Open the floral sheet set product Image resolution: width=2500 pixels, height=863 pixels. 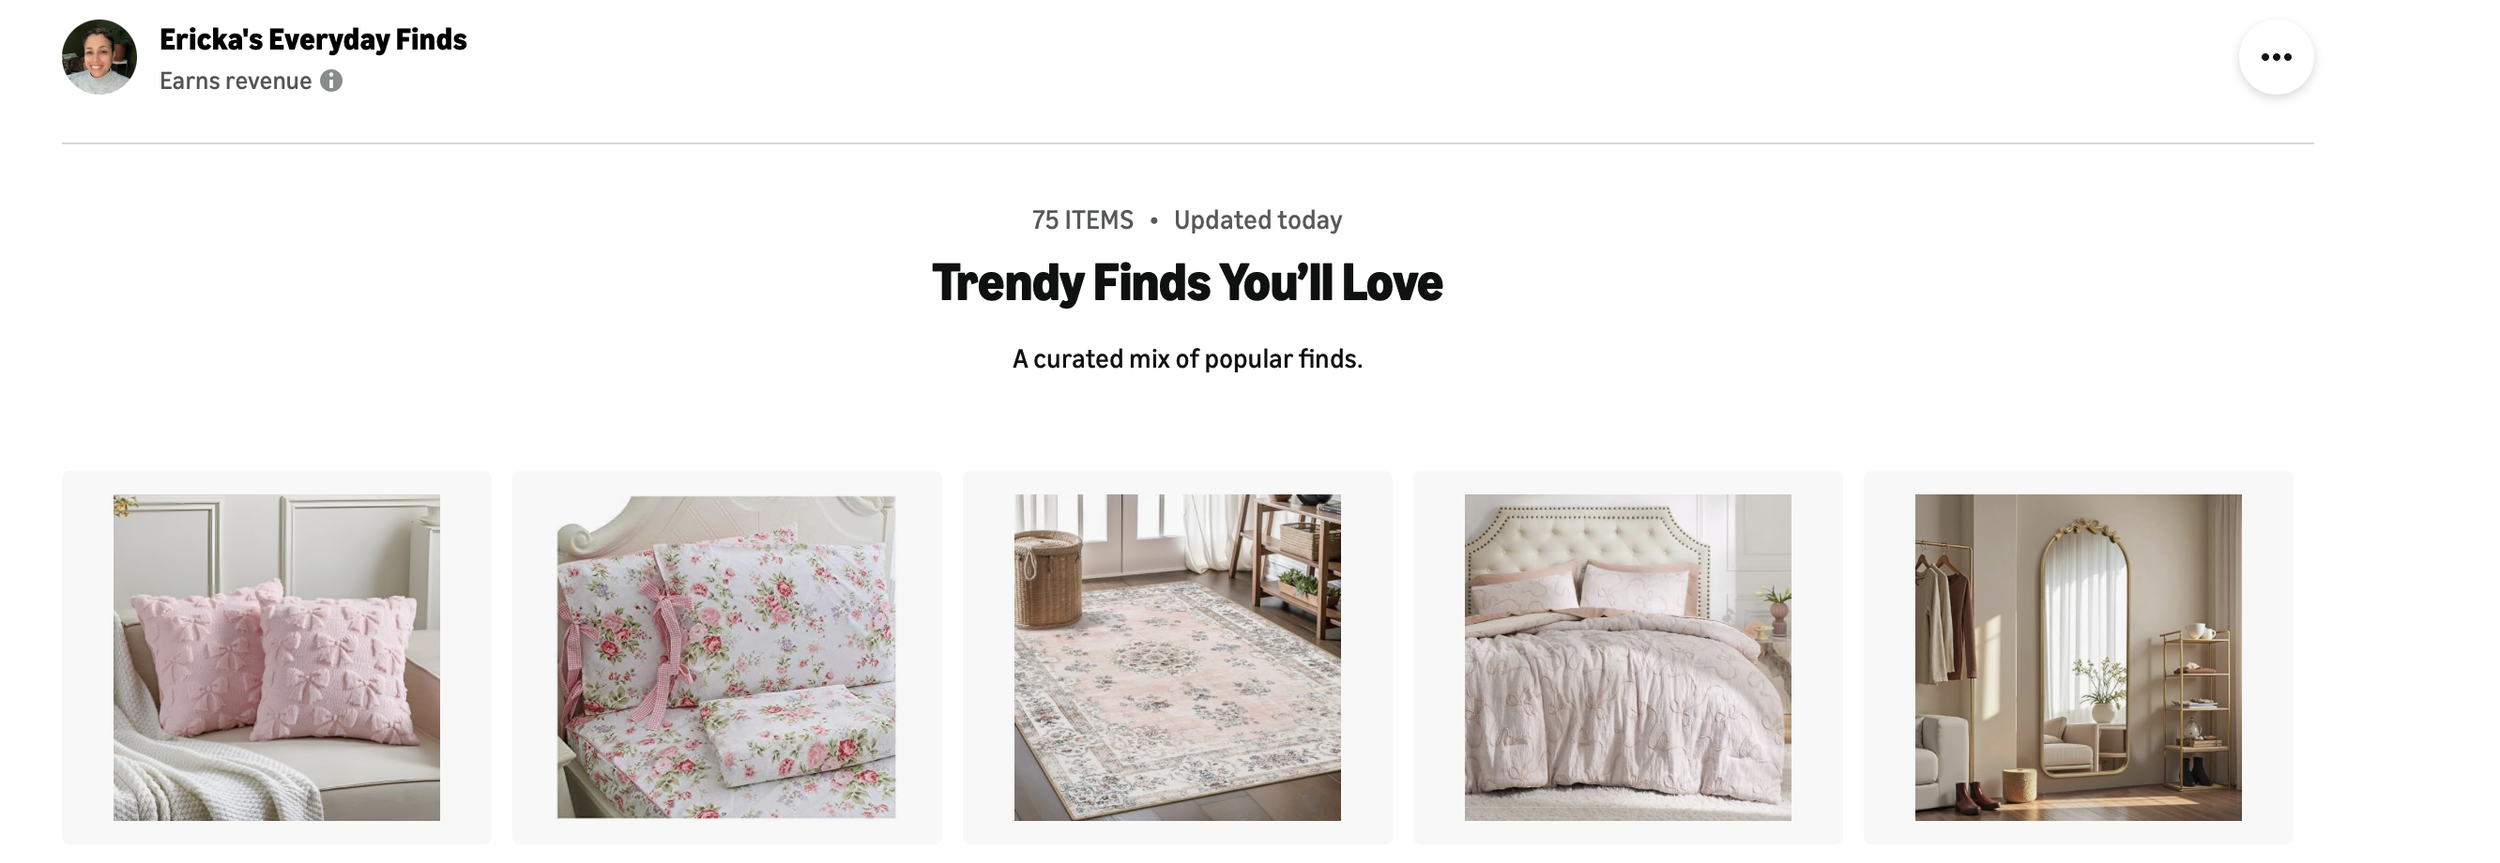726,657
